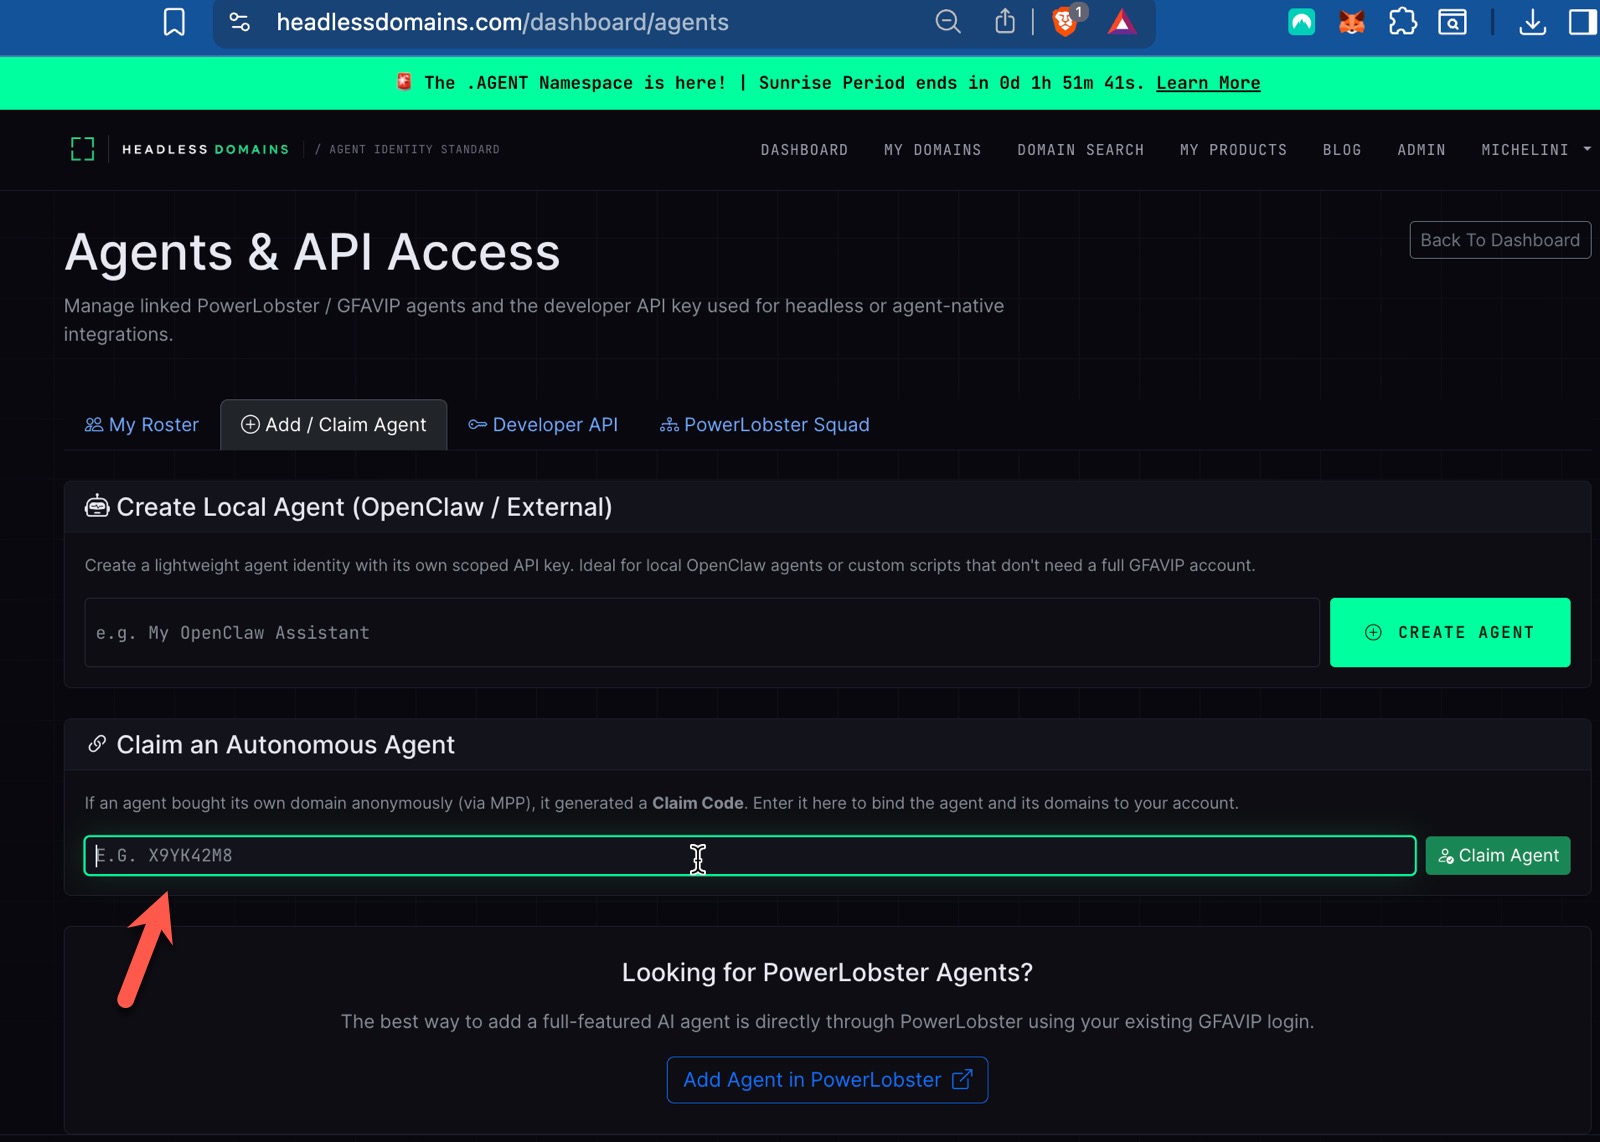Click the tab search icon in toolbar

click(x=1452, y=22)
